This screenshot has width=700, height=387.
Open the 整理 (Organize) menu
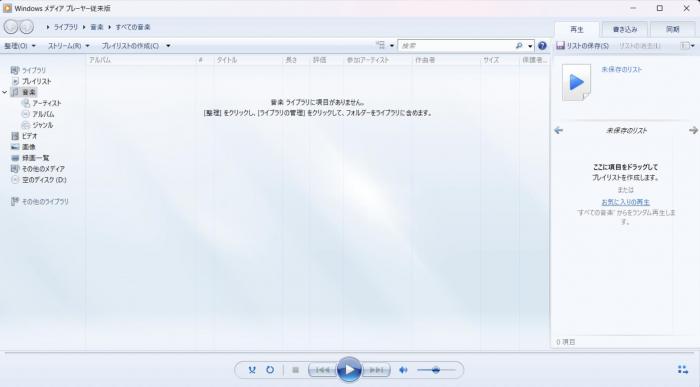point(20,46)
